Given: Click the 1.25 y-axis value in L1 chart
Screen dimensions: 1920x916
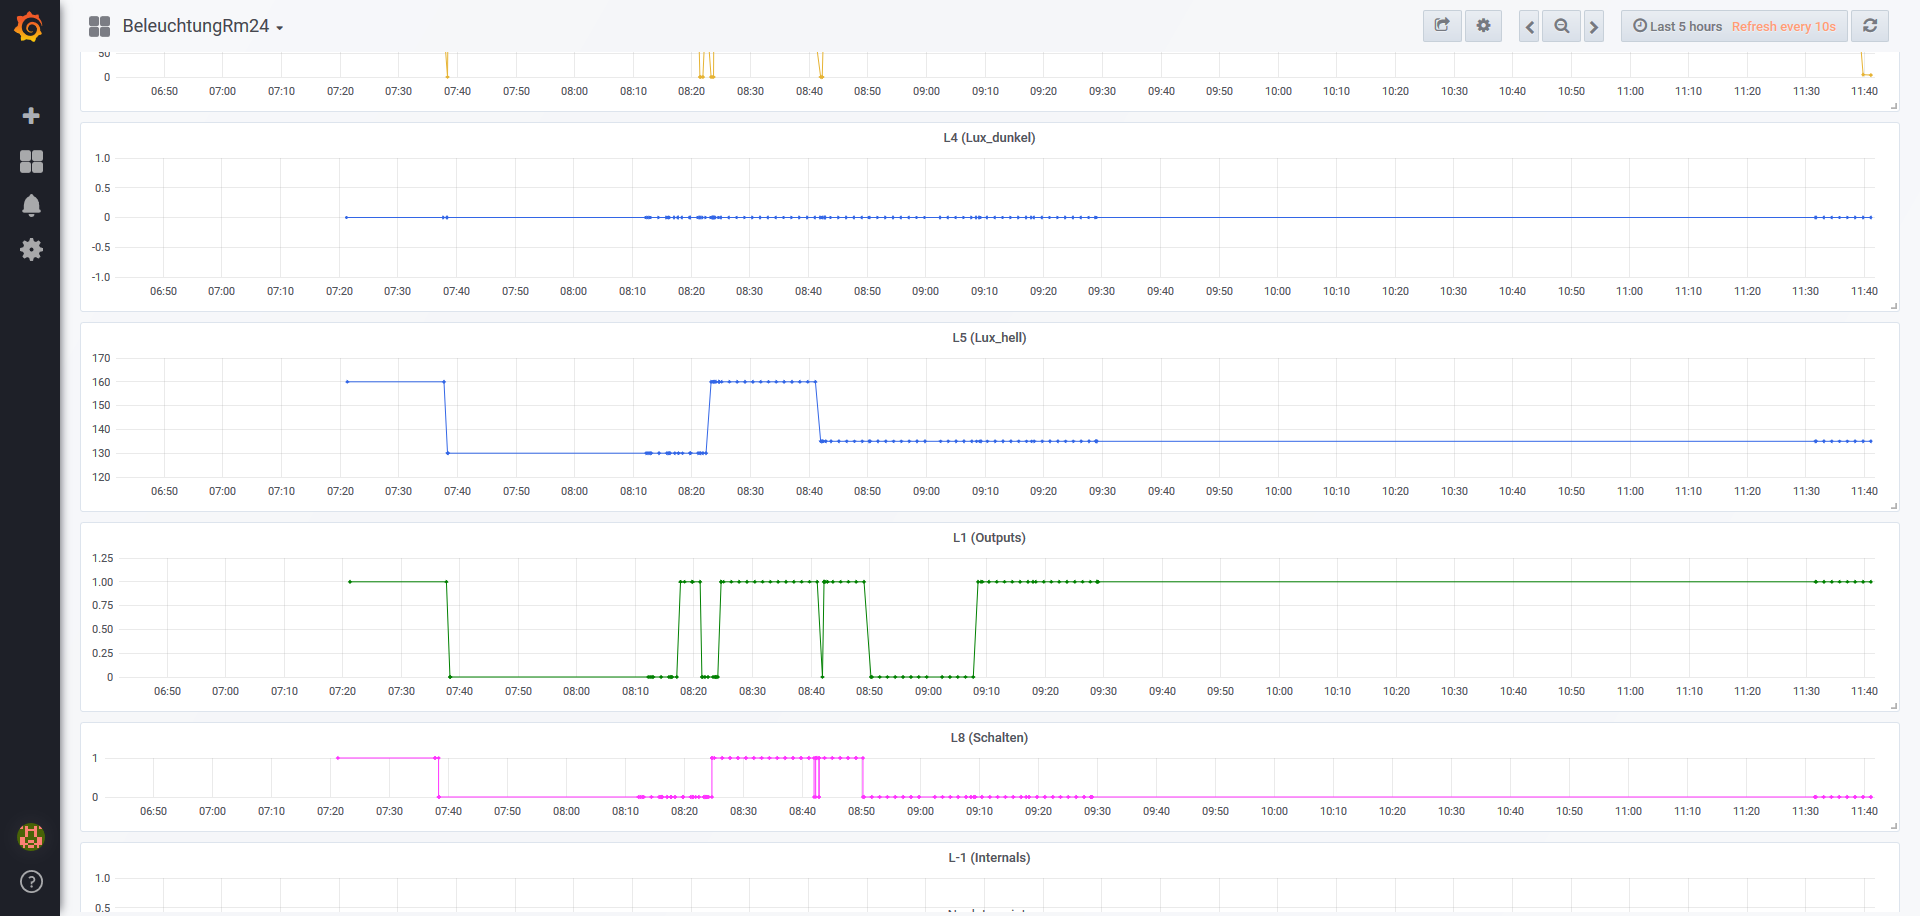Looking at the screenshot, I should pos(102,558).
